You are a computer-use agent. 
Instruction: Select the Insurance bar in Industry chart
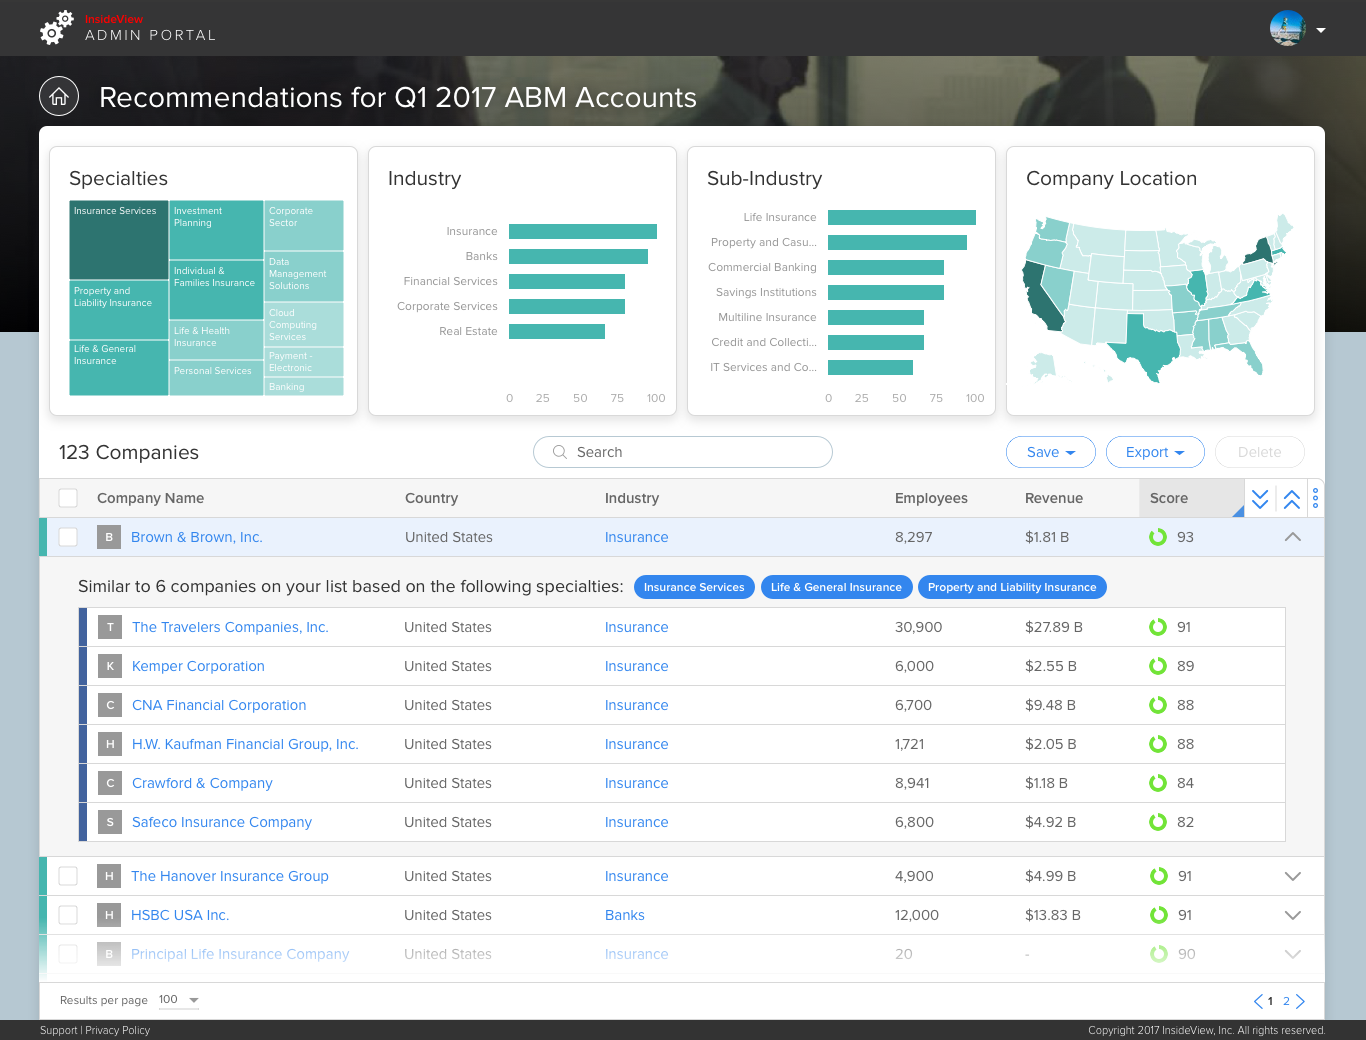583,231
